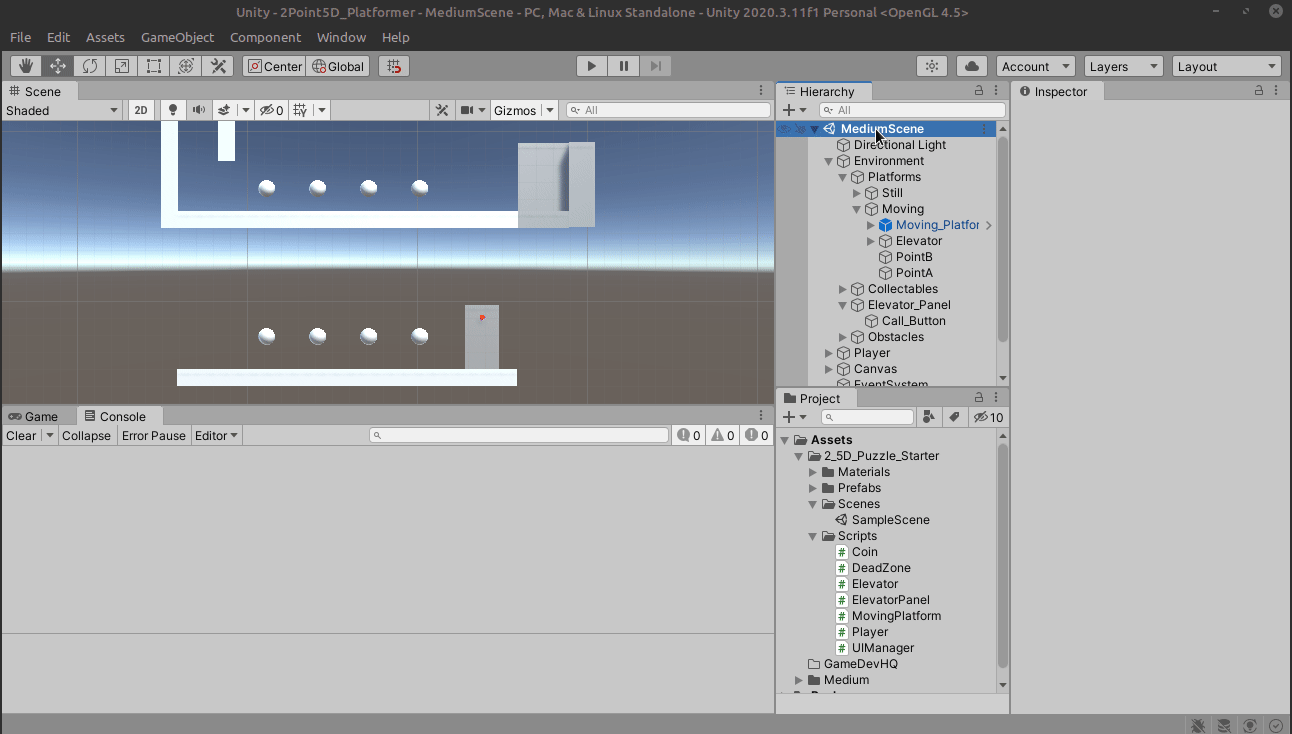
Task: Collapse the Environment object in Hierarchy
Action: click(828, 161)
